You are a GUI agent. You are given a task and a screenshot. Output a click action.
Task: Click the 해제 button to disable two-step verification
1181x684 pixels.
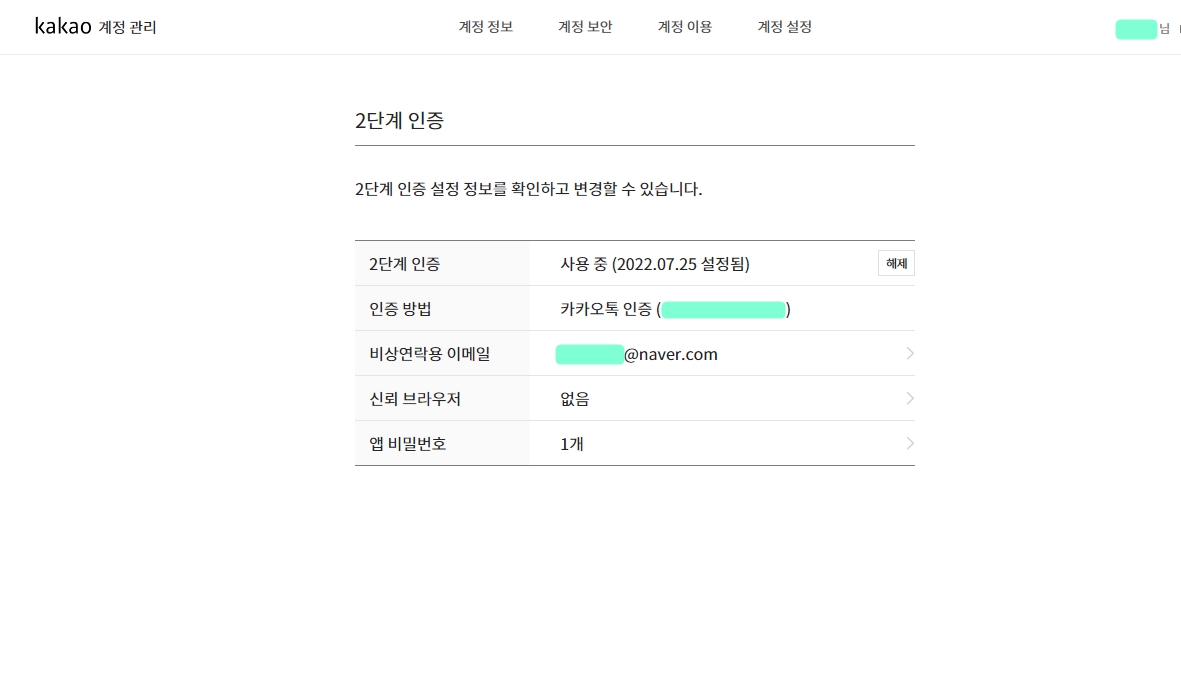tap(895, 263)
